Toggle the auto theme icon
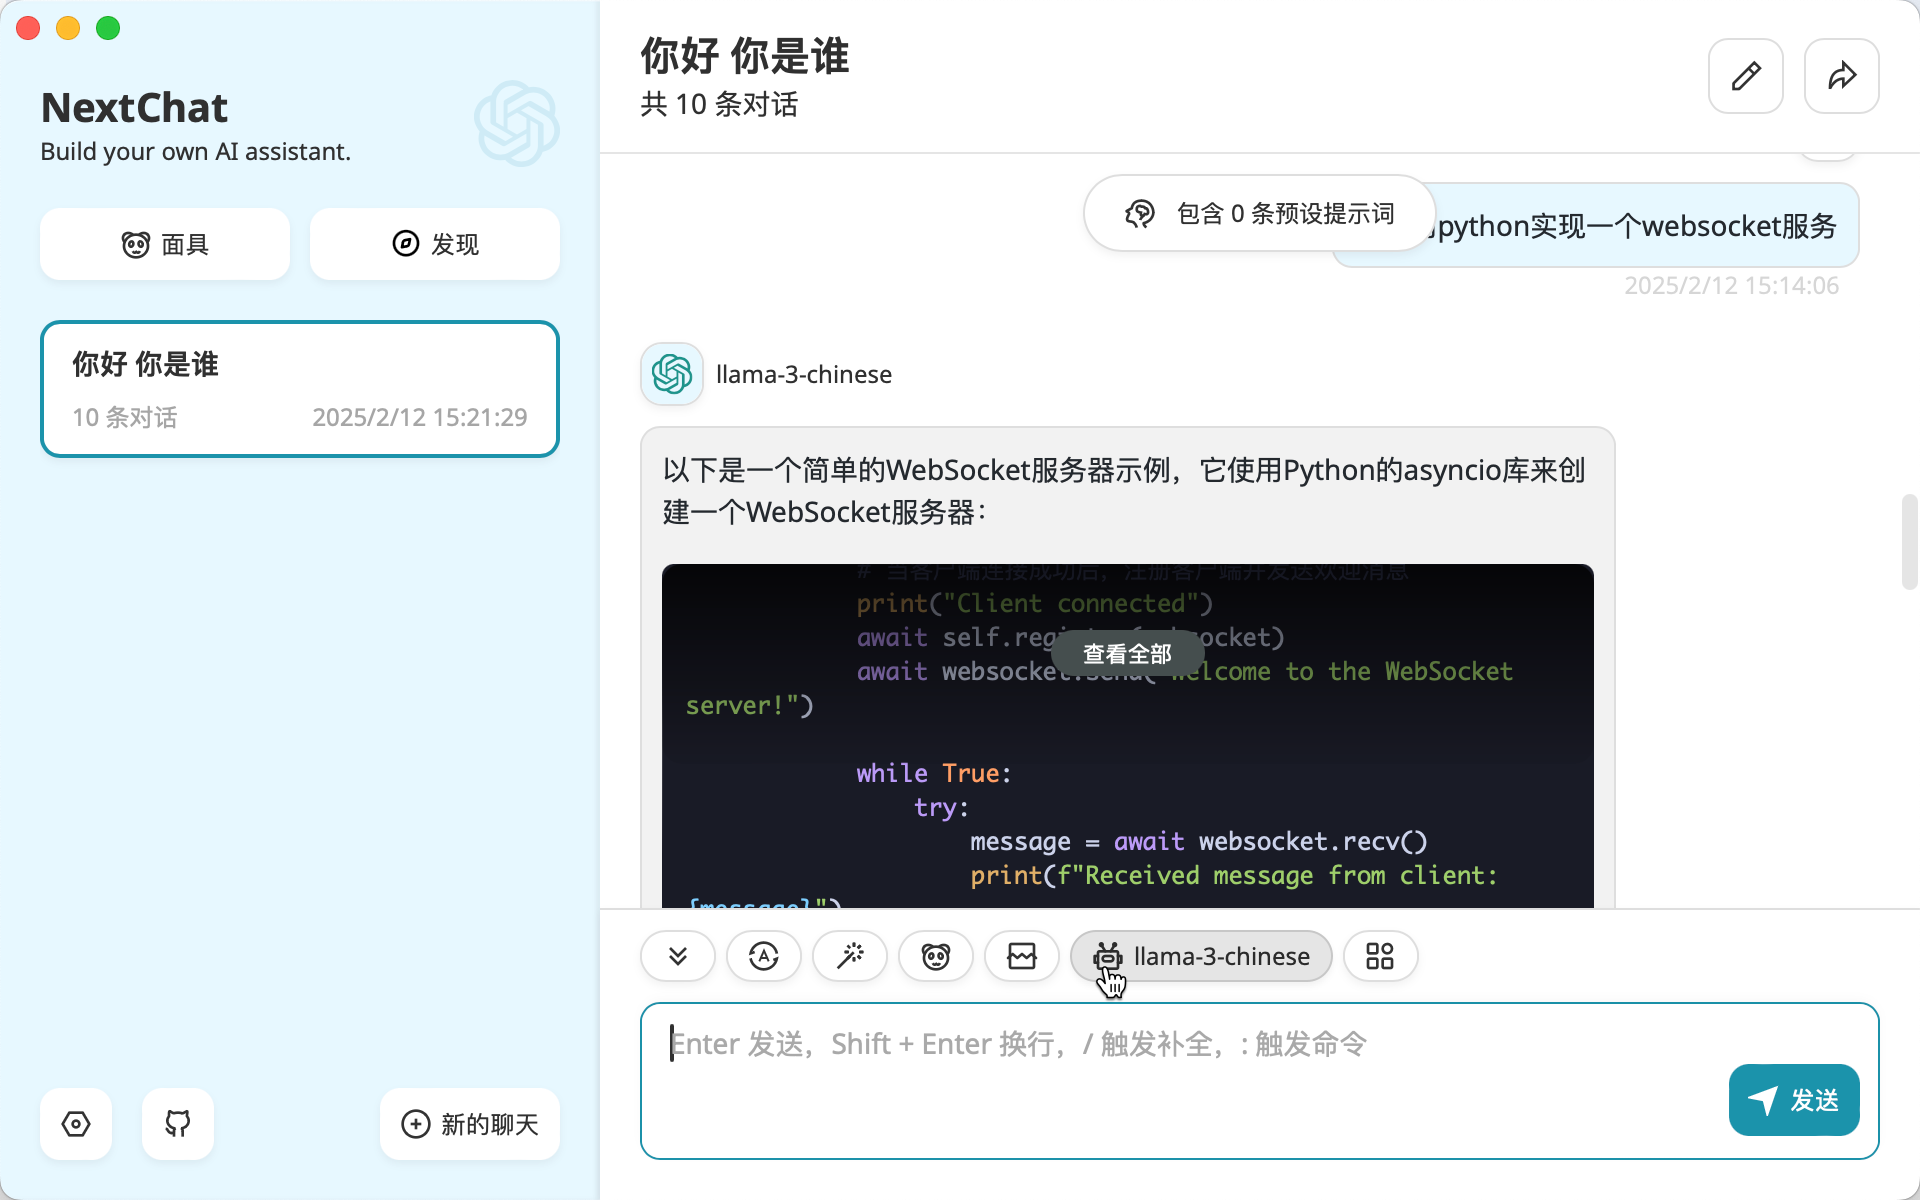Screen dimensions: 1920x1200 tap(764, 956)
